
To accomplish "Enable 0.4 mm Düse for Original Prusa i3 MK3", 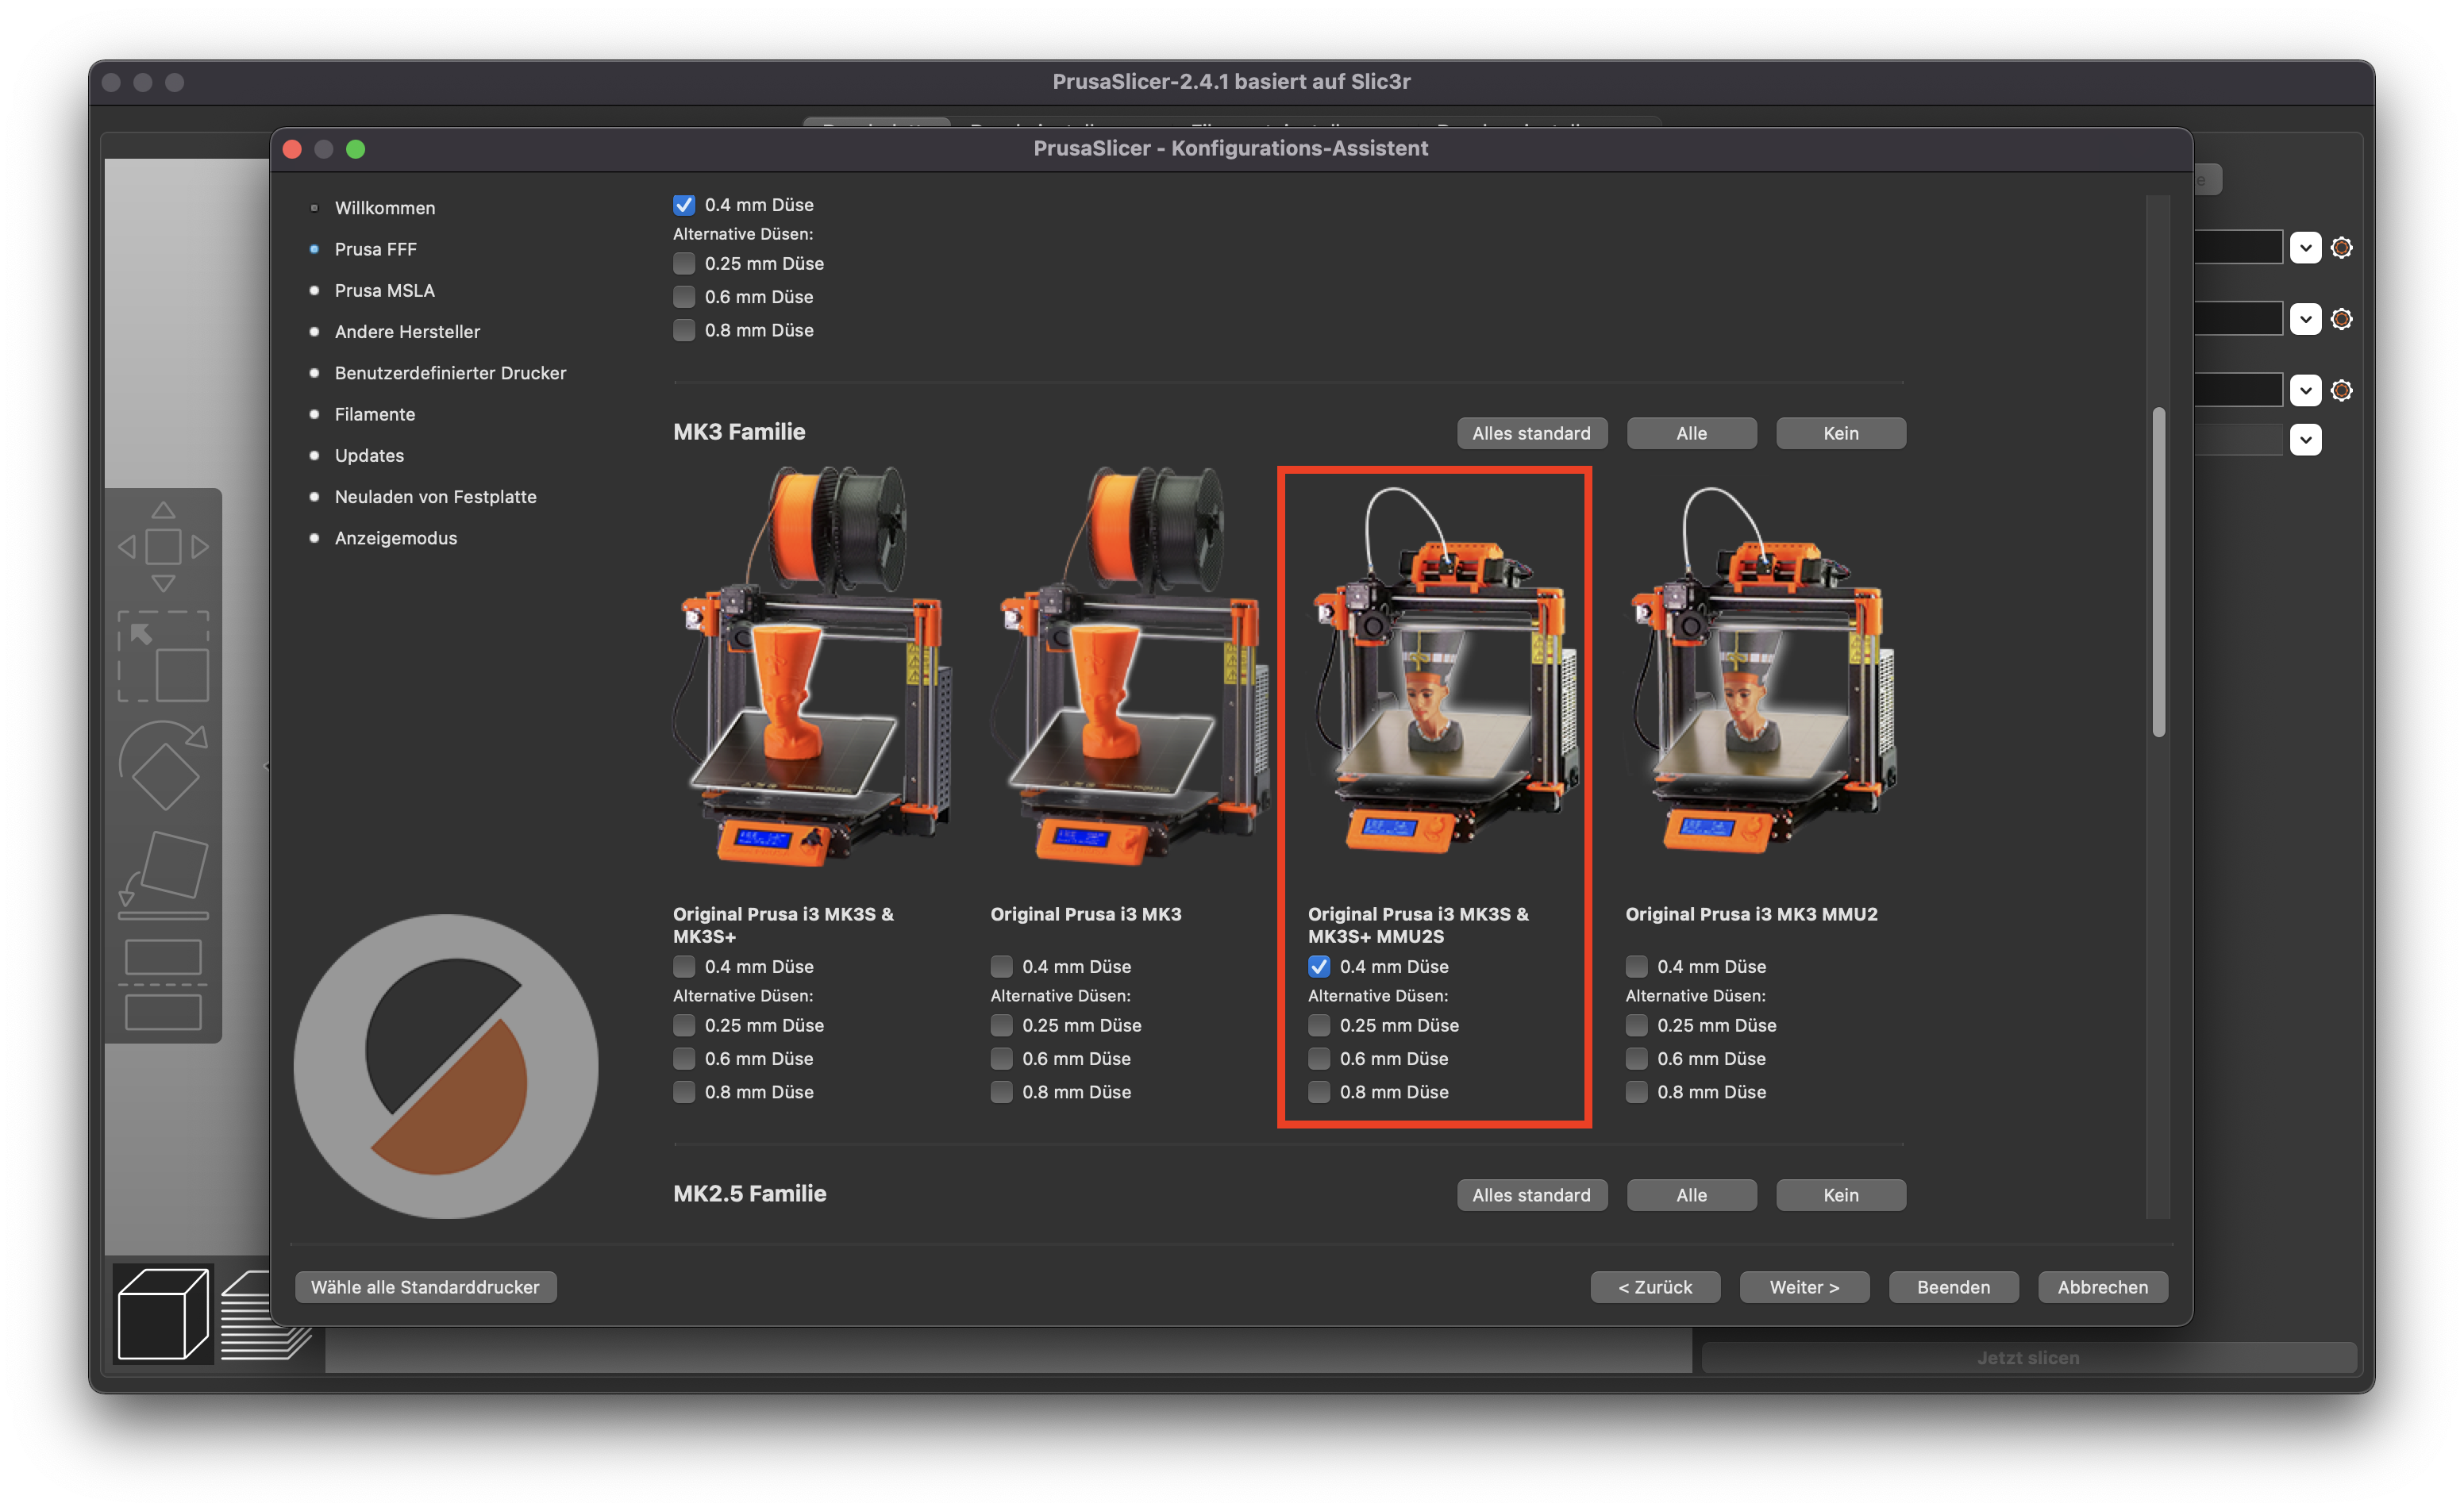I will tap(1001, 967).
